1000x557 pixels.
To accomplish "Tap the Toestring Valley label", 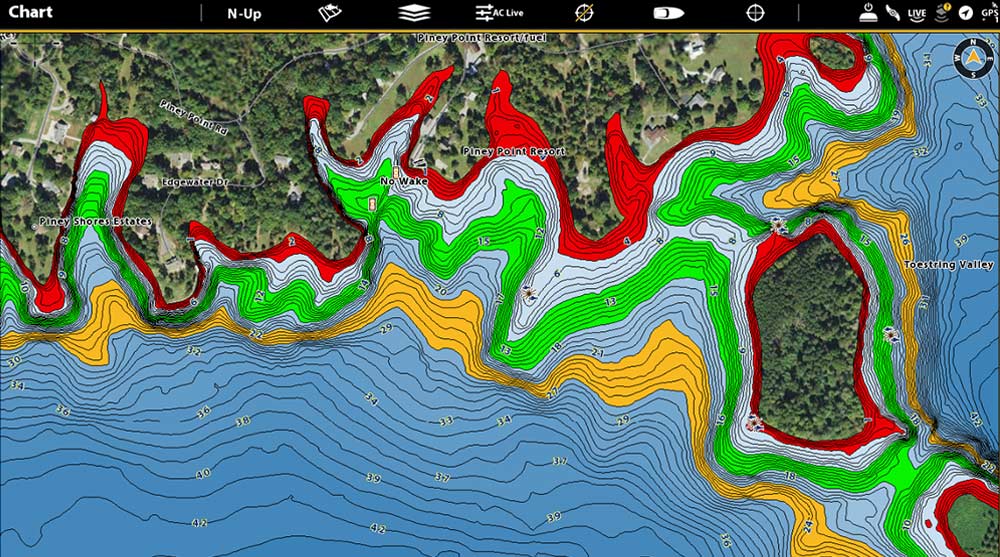I will point(949,264).
